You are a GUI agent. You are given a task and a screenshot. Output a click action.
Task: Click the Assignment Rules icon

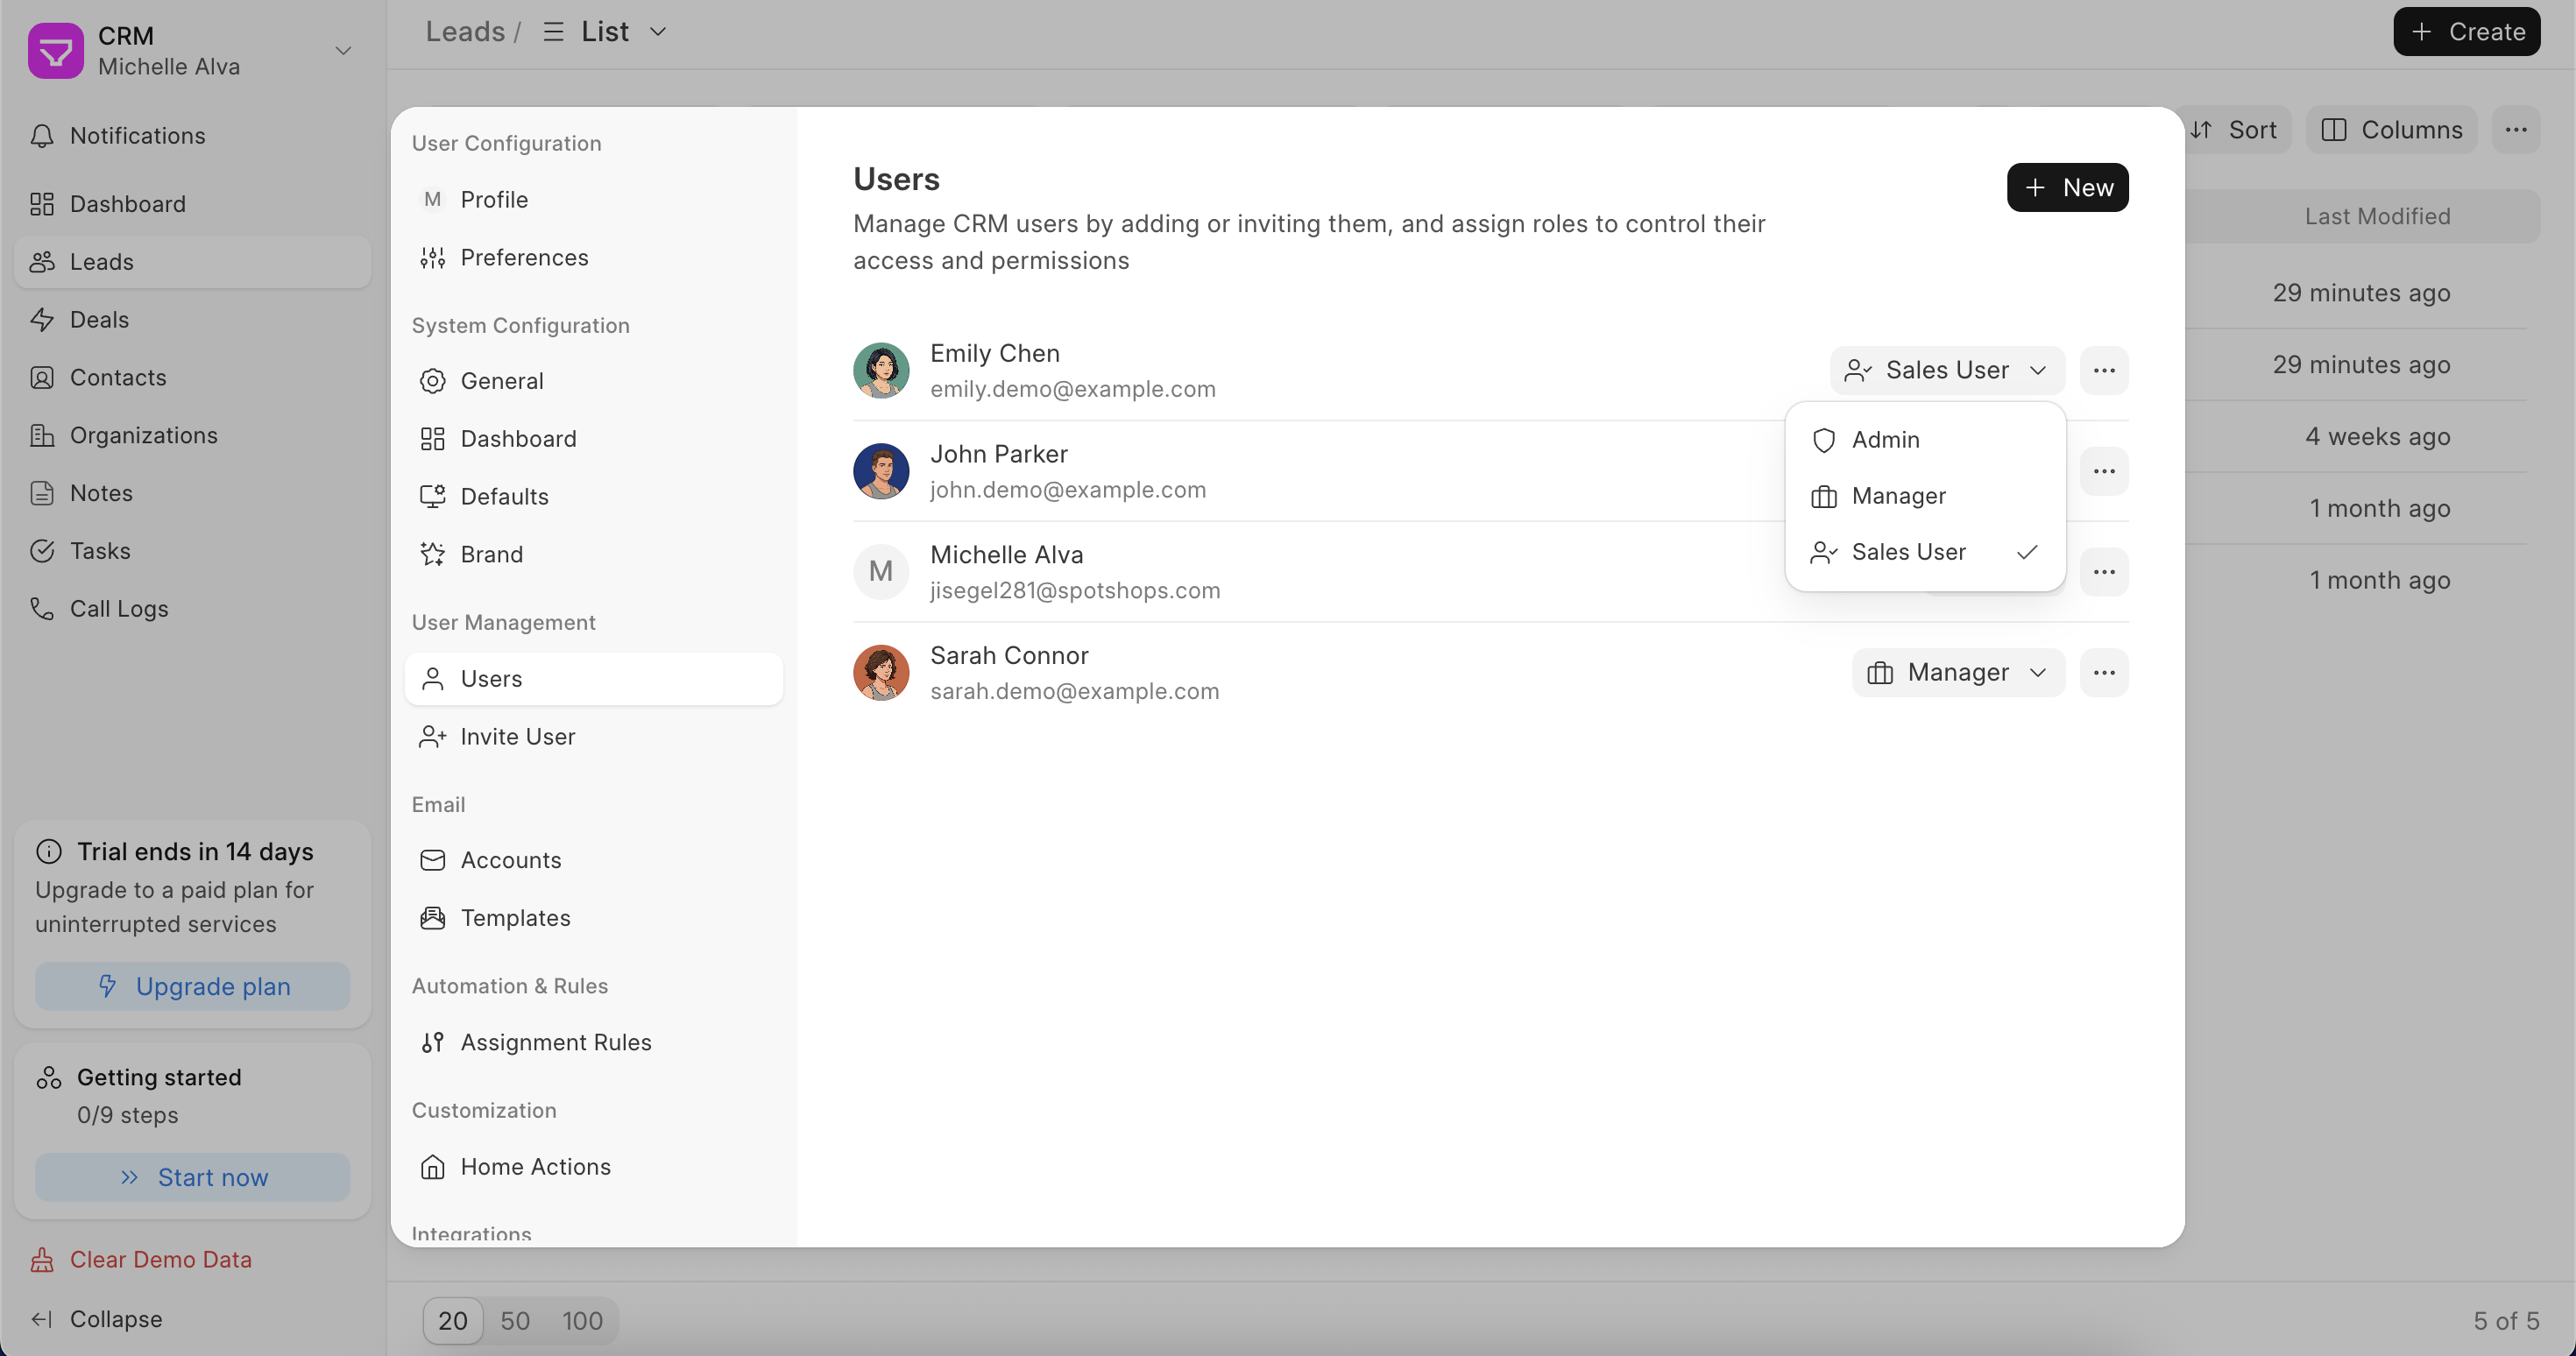tap(432, 1042)
